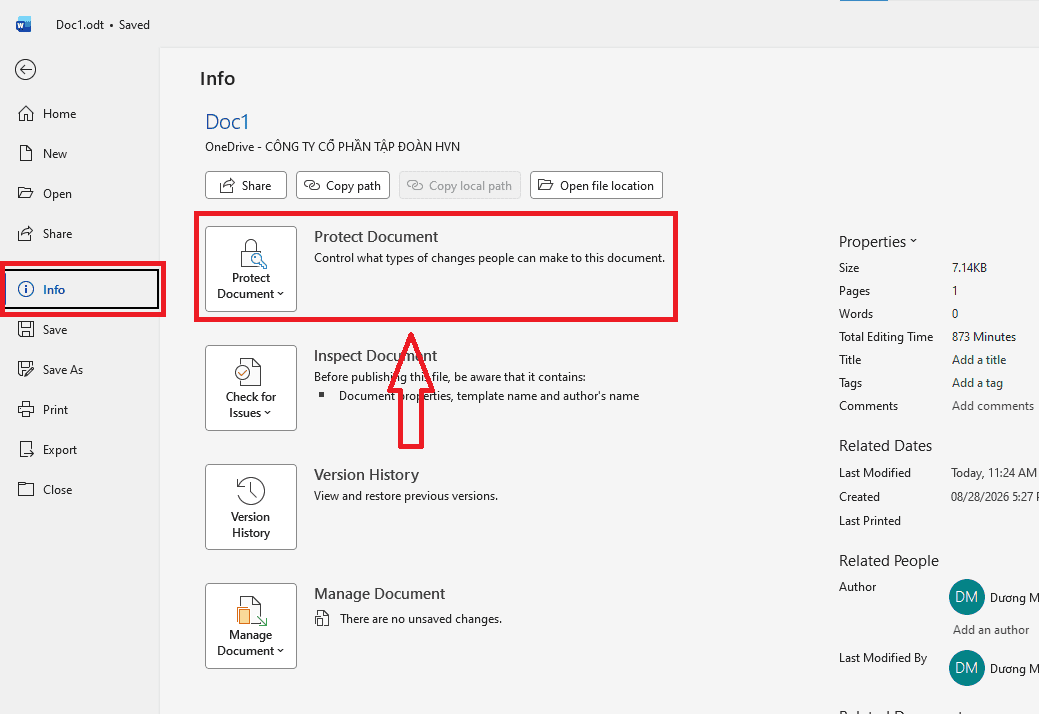Click Add a title field
Image resolution: width=1039 pixels, height=714 pixels.
pyautogui.click(x=979, y=360)
